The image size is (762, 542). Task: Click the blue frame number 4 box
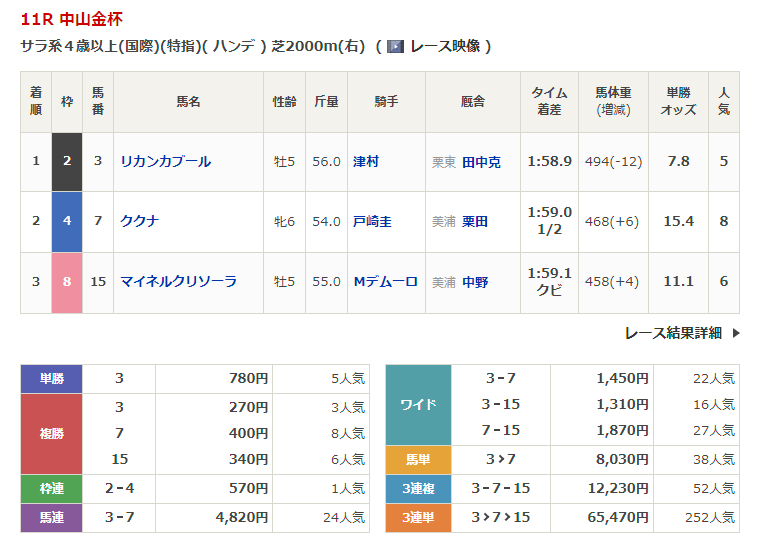coord(67,221)
